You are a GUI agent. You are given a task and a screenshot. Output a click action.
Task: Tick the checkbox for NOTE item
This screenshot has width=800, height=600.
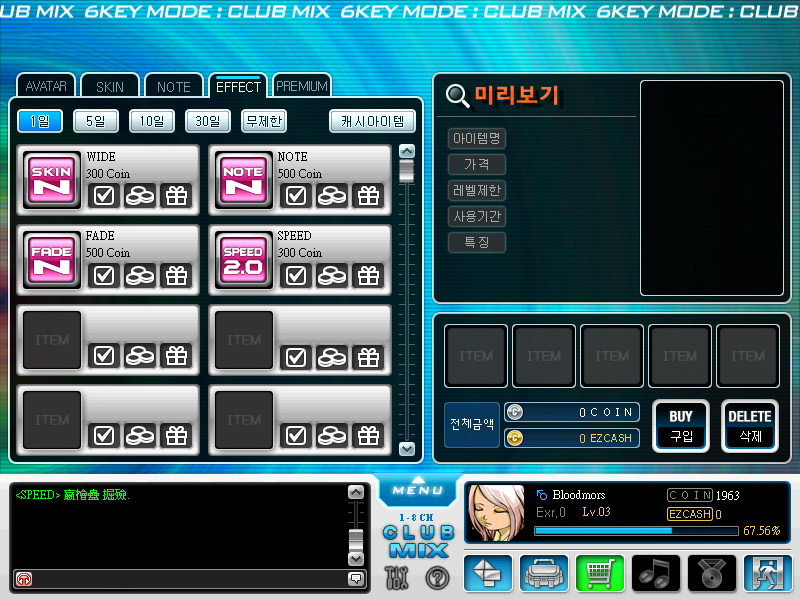click(x=296, y=196)
